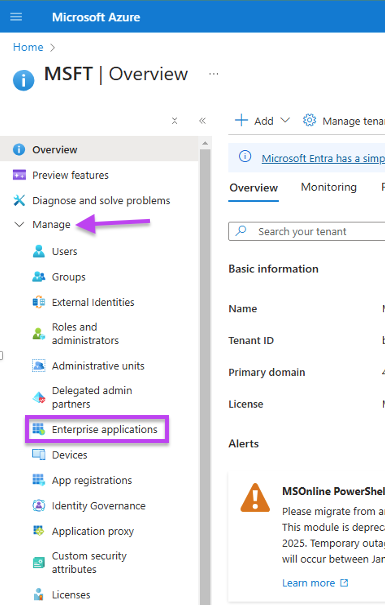The height and width of the screenshot is (605, 385).
Task: Open Roles and administrators
Action: click(x=85, y=334)
